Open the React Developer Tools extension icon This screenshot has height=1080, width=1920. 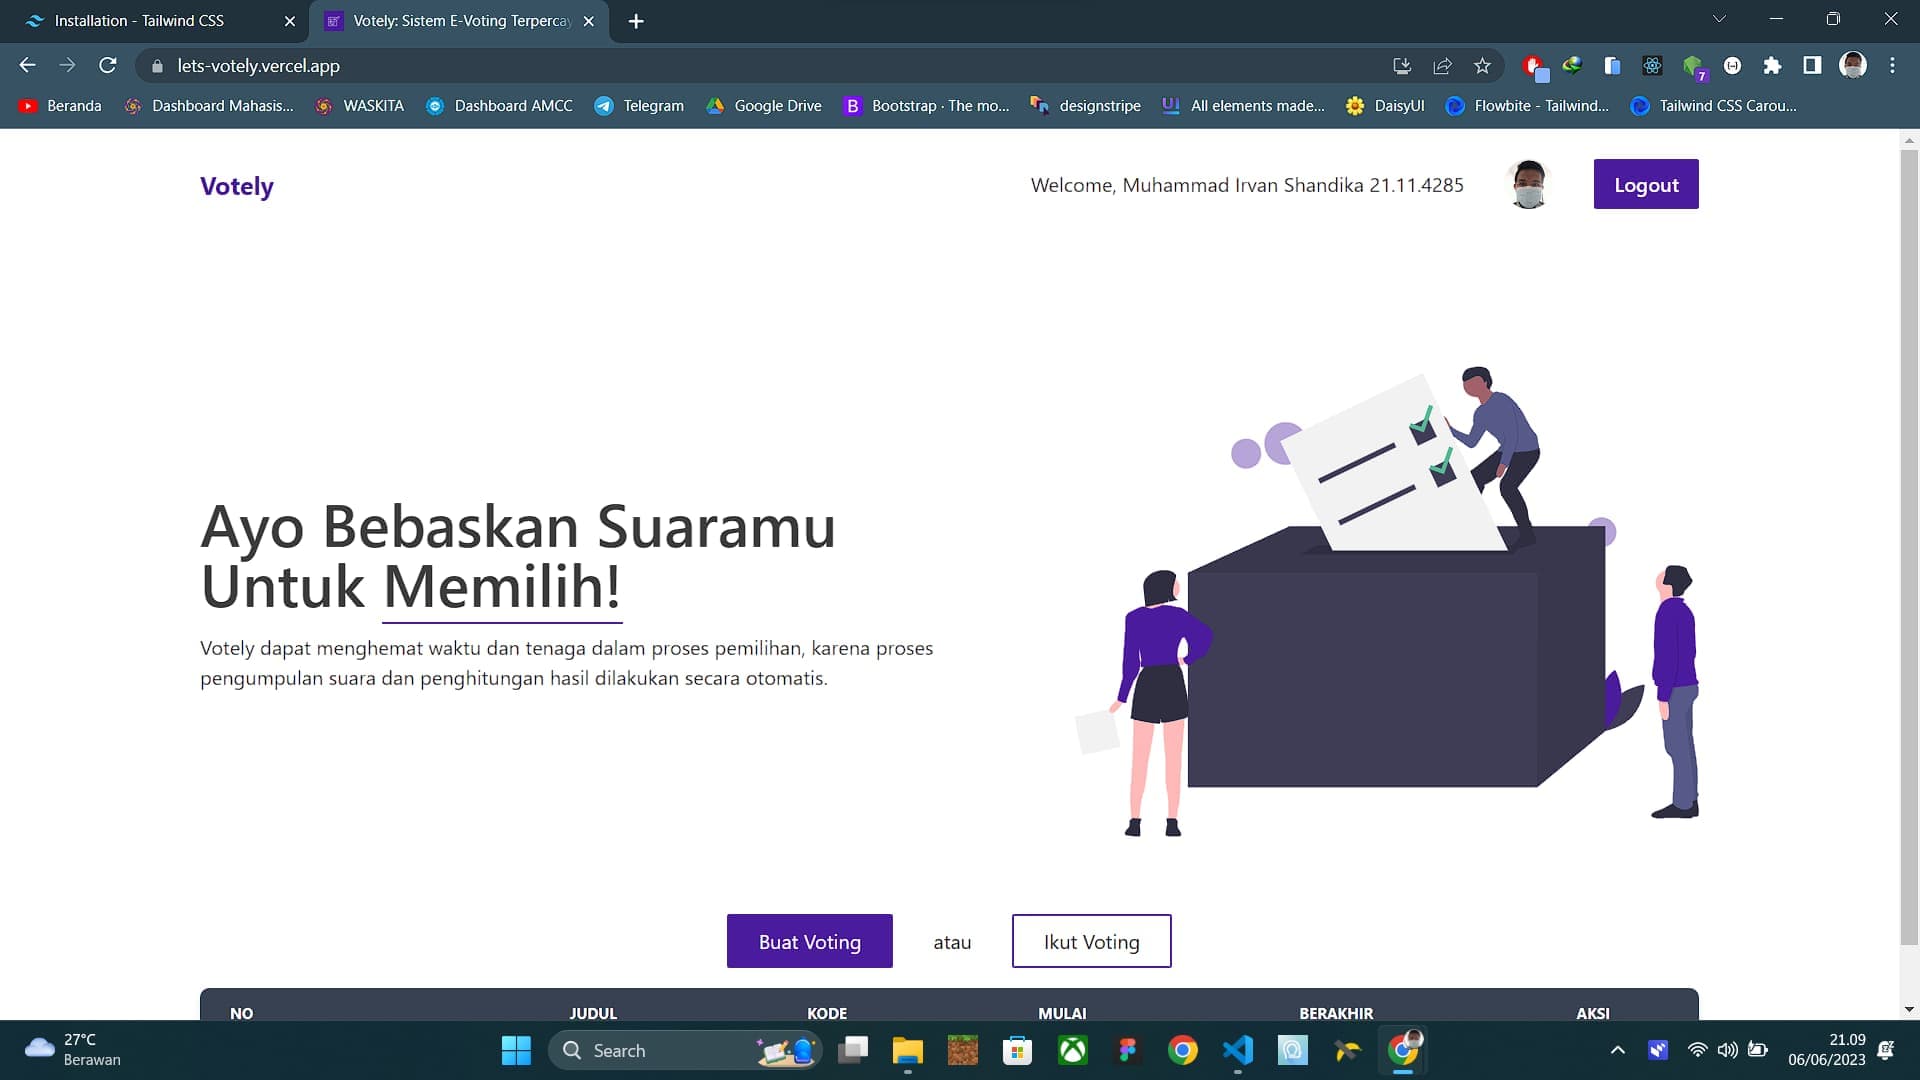click(1652, 66)
